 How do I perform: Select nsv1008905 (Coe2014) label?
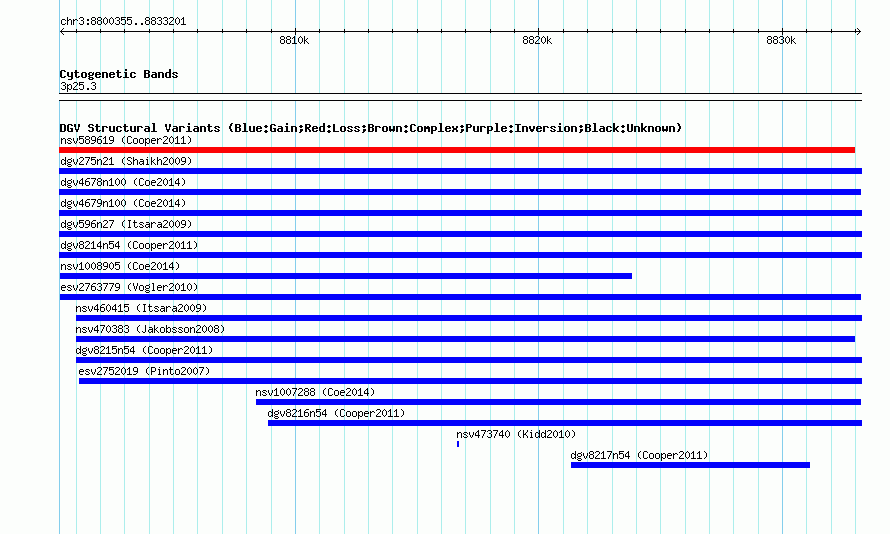(120, 266)
